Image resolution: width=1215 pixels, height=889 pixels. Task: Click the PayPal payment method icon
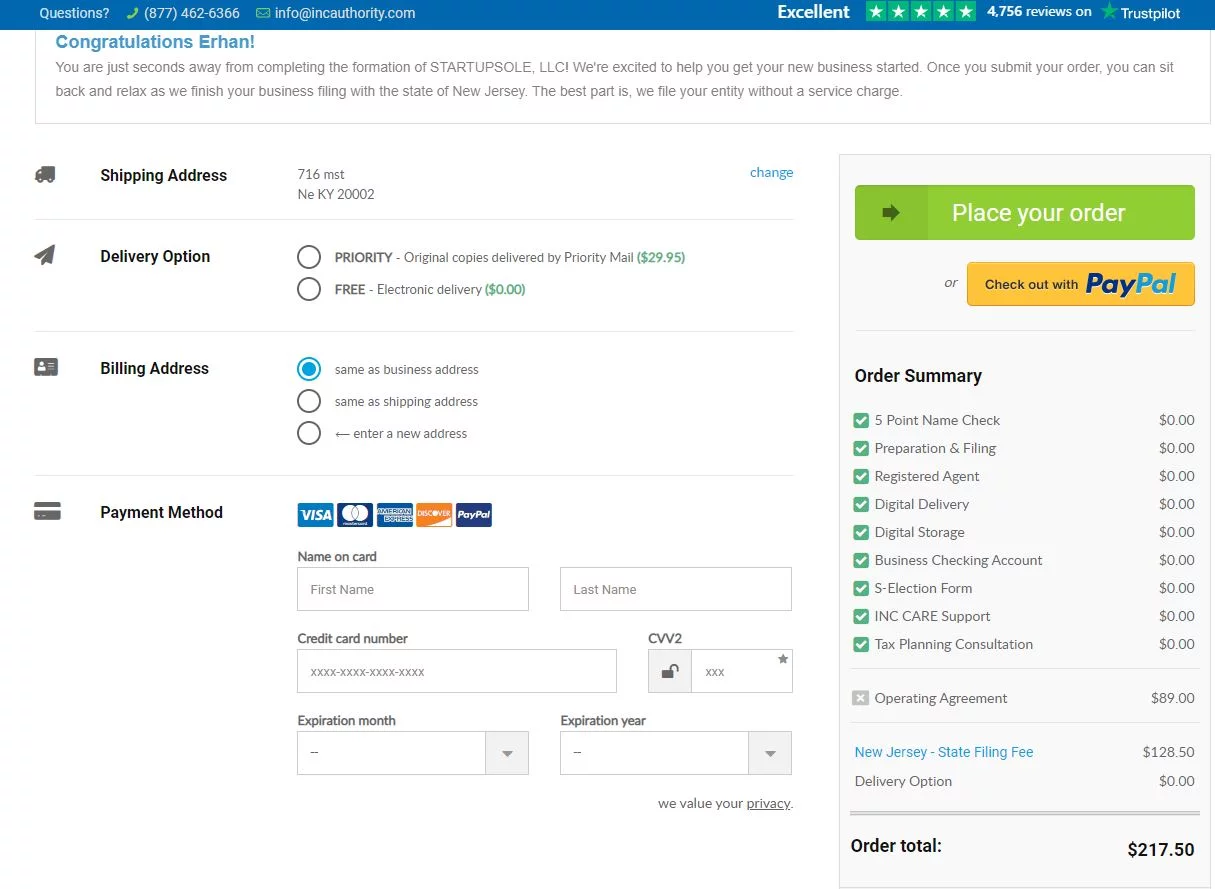pos(473,515)
